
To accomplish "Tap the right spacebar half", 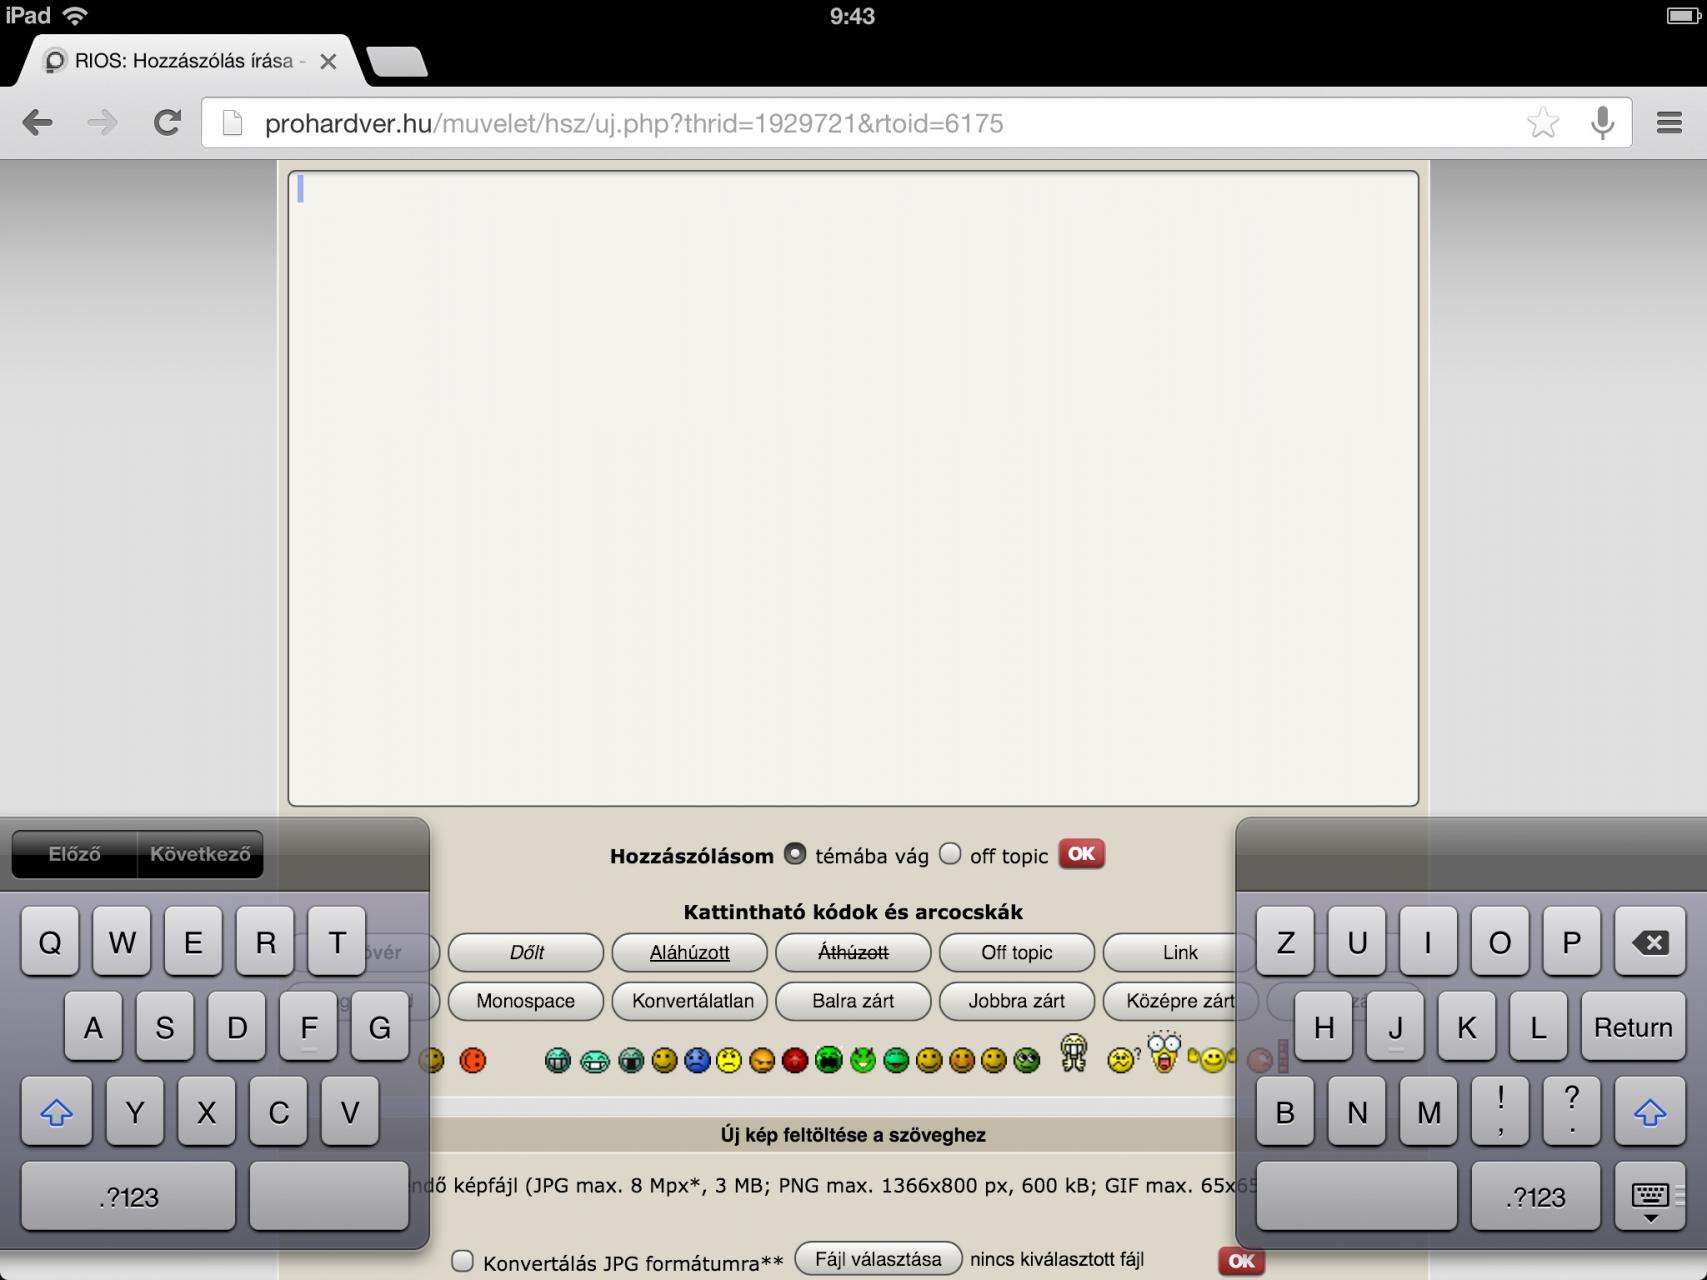I will (x=1357, y=1197).
